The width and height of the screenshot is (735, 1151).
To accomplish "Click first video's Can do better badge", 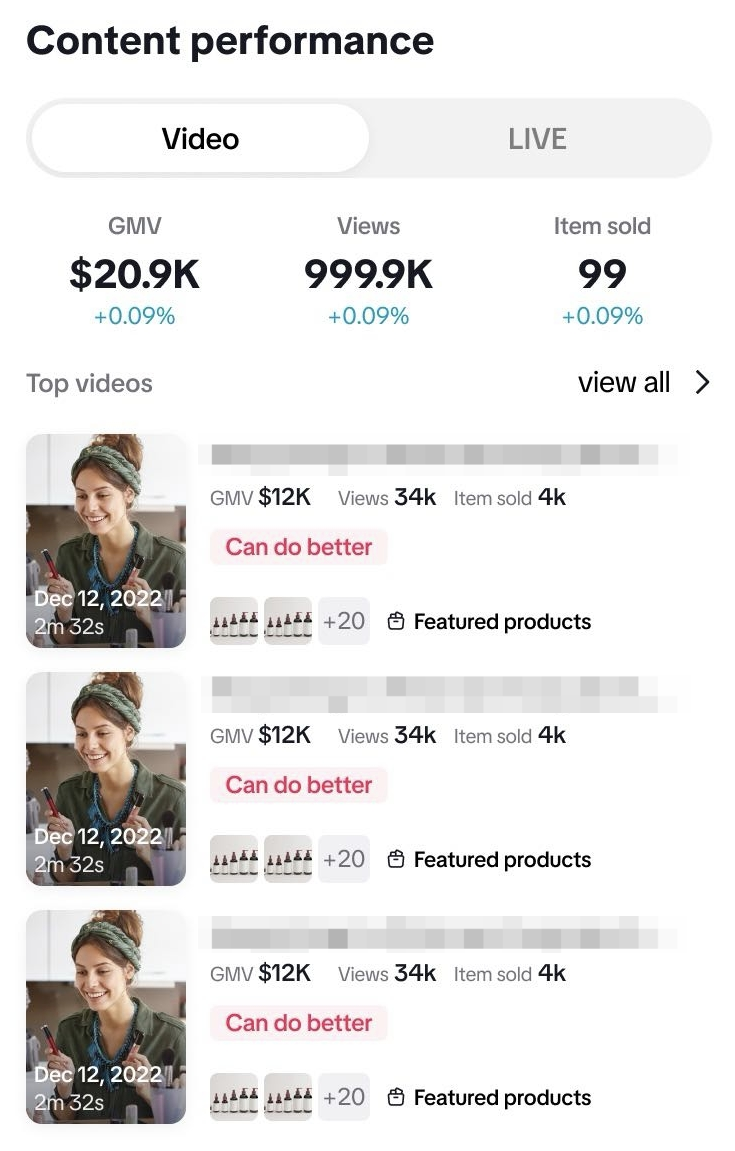I will point(298,547).
